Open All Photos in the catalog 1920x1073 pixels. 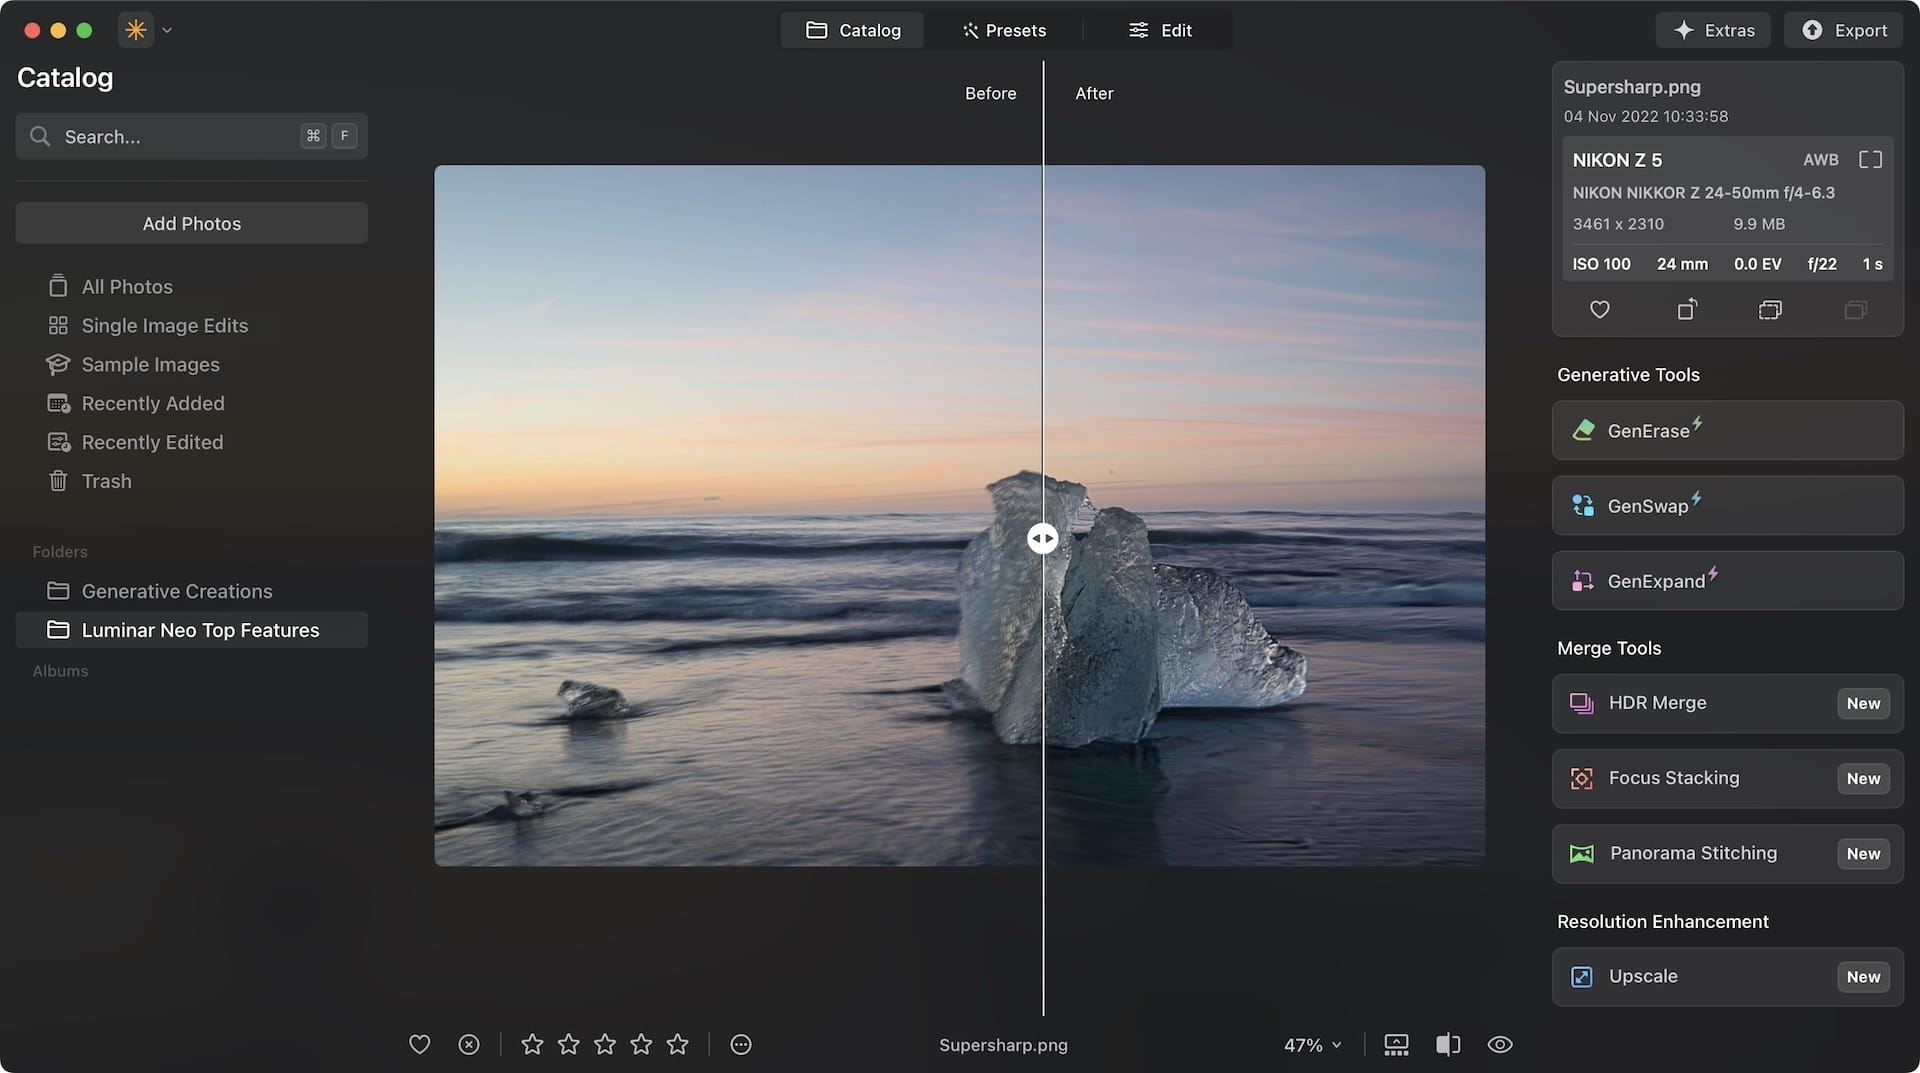pos(127,287)
